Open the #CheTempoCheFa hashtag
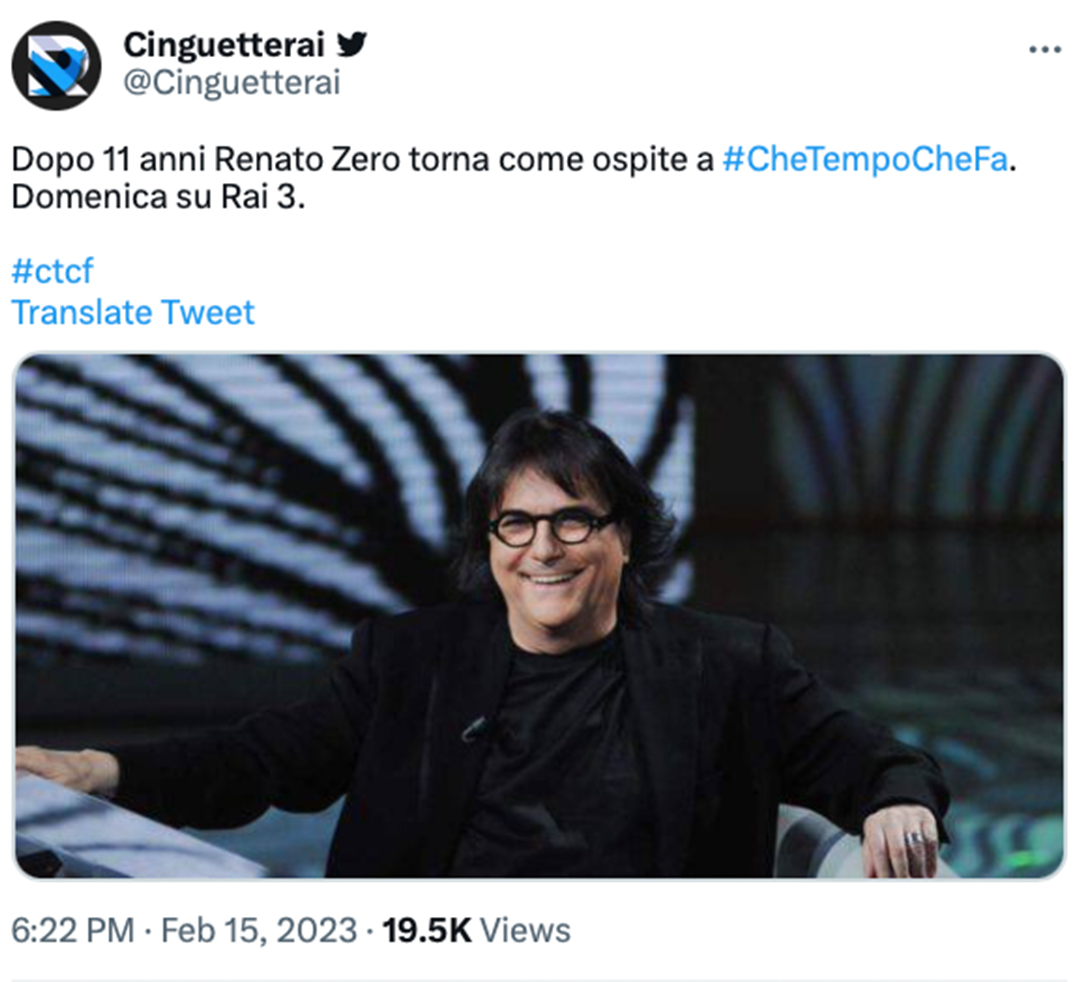The image size is (1080, 982). tap(864, 160)
